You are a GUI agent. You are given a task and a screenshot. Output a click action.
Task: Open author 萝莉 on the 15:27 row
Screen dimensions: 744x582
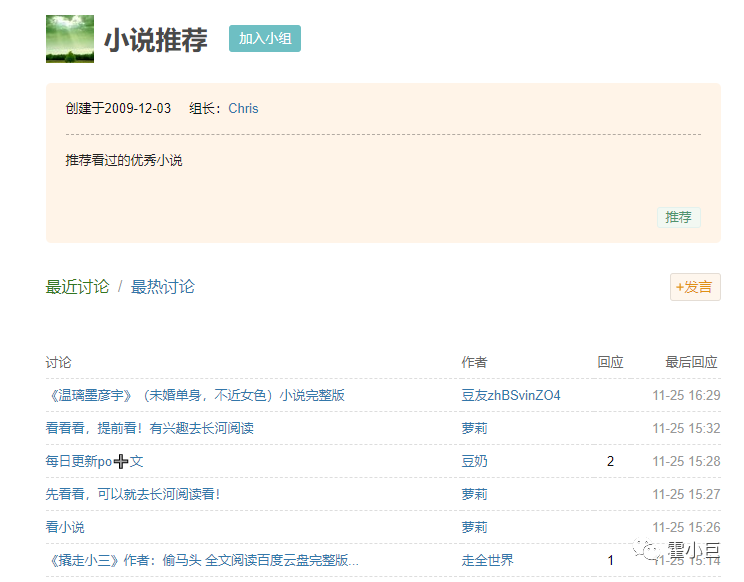[x=474, y=494]
